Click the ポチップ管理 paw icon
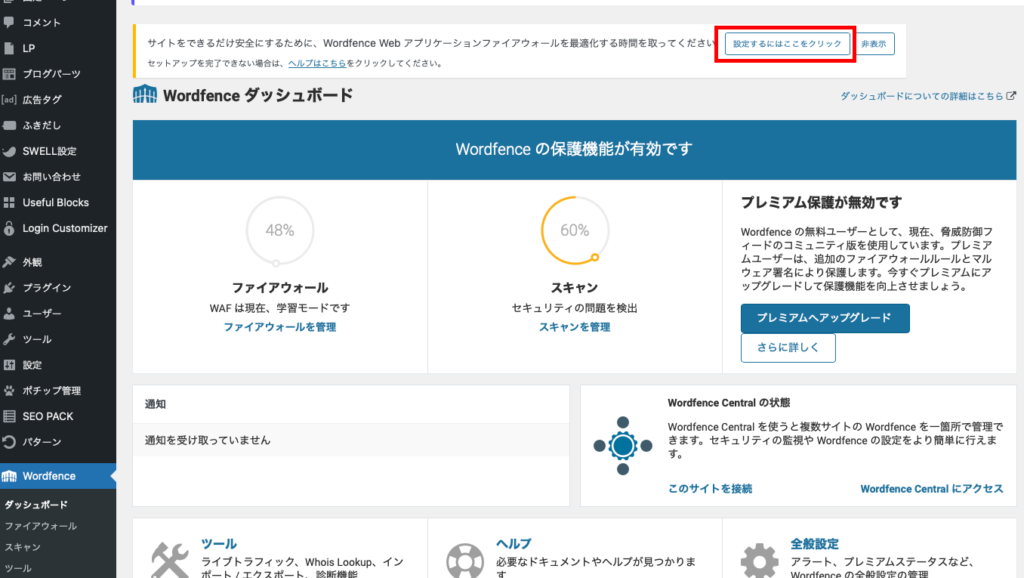The width and height of the screenshot is (1024, 578). click(9, 391)
